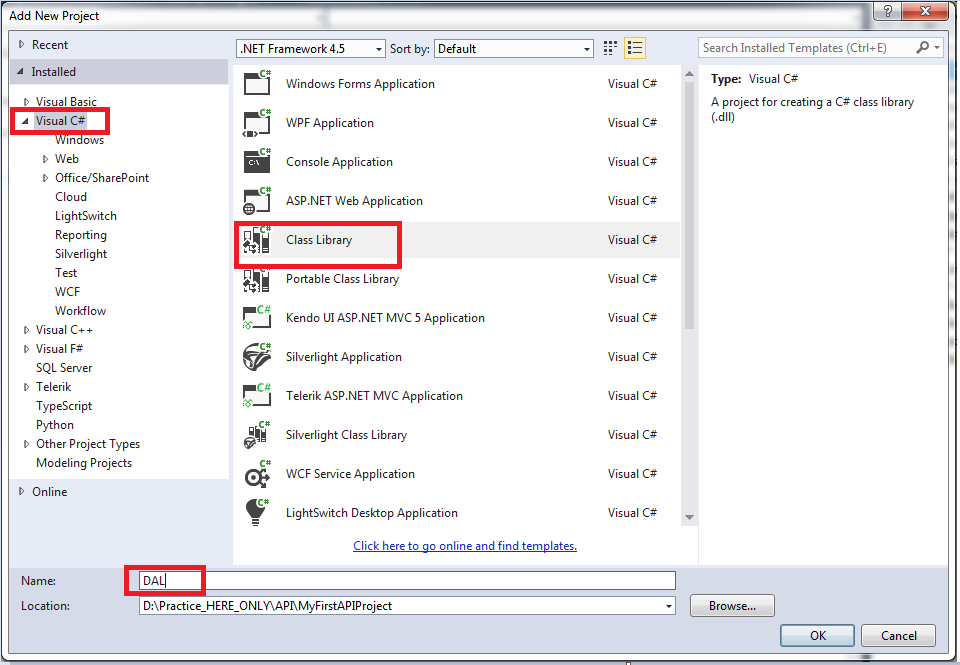Click OK to add the project
The image size is (960, 665).
[x=817, y=636]
